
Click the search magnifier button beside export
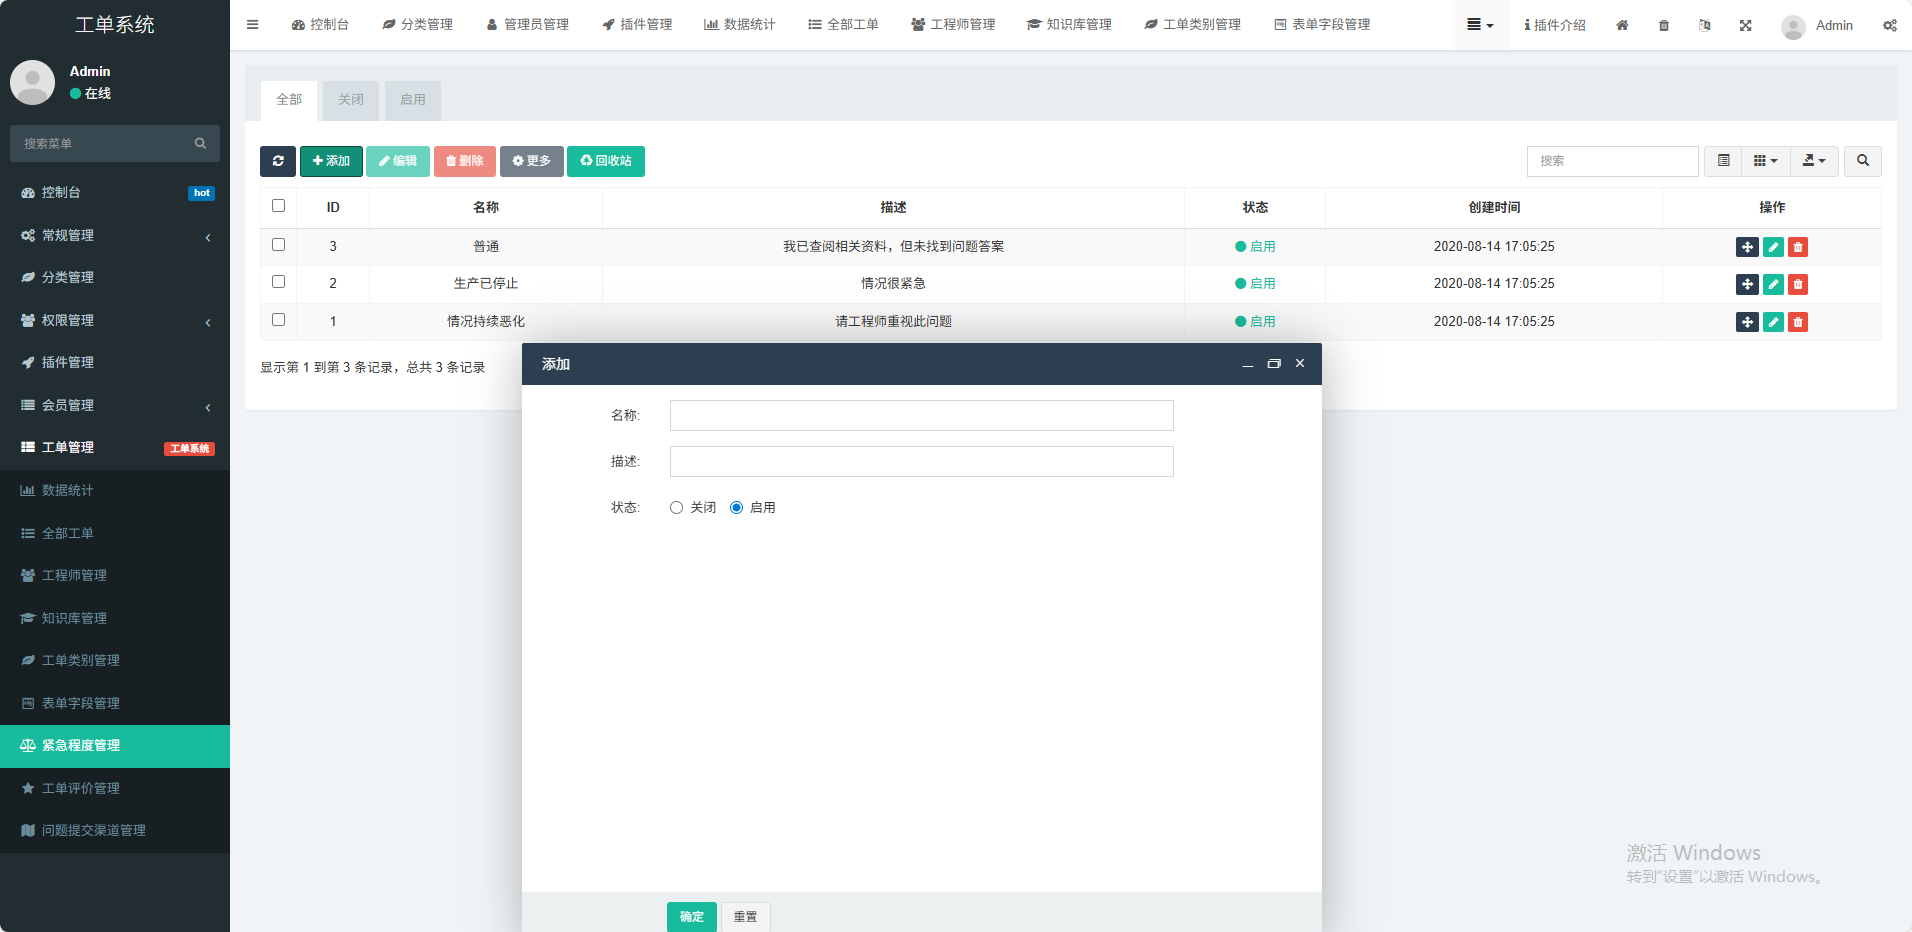1862,161
